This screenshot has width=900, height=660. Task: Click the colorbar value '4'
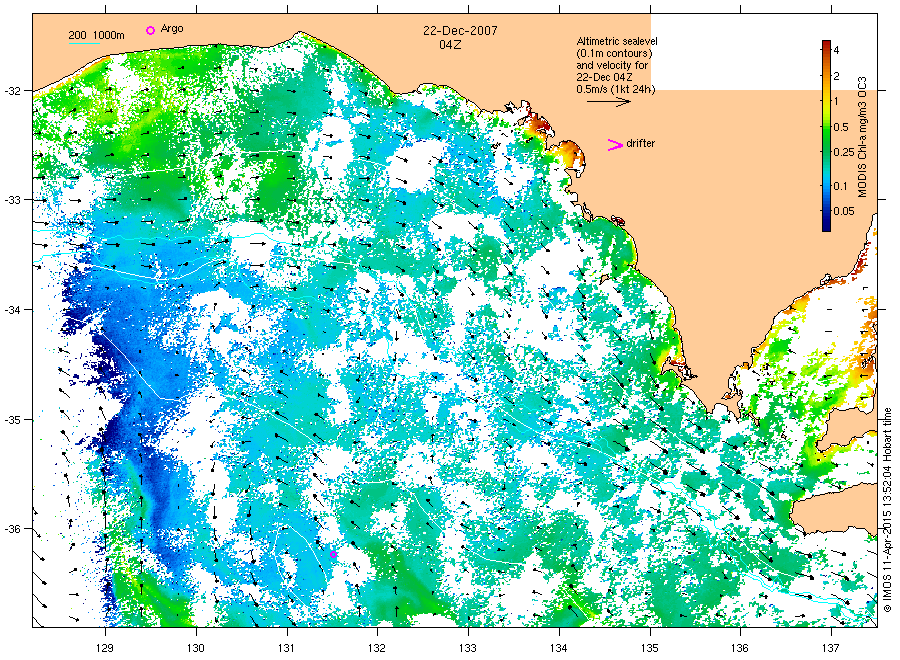[x=836, y=51]
